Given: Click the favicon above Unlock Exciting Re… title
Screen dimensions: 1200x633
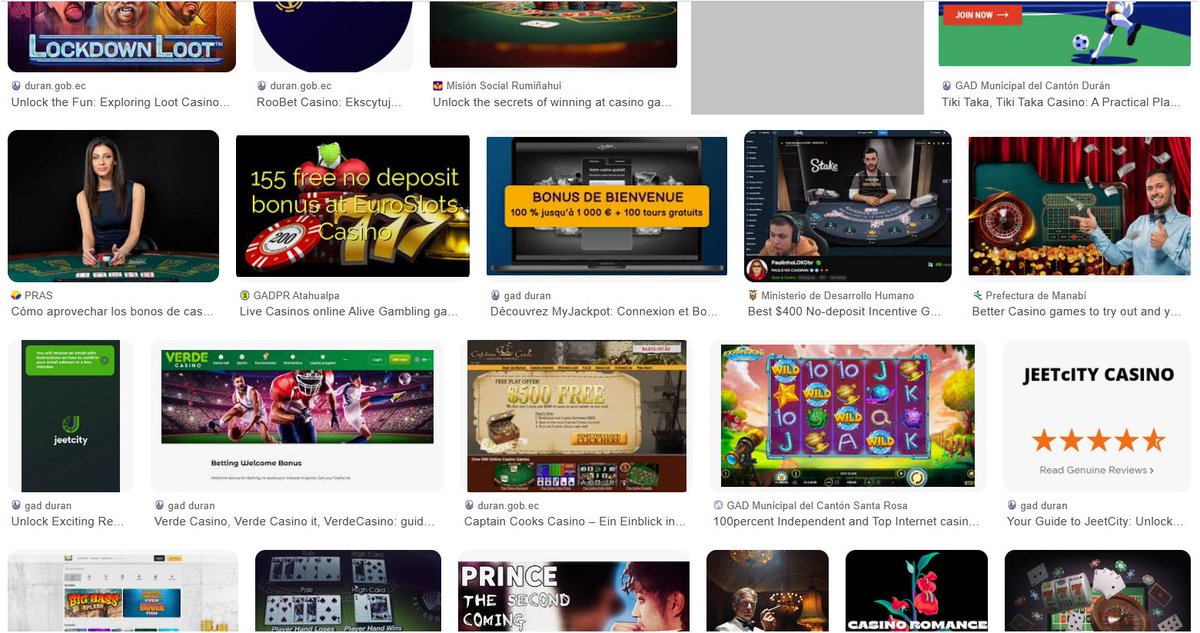Looking at the screenshot, I should coord(16,506).
